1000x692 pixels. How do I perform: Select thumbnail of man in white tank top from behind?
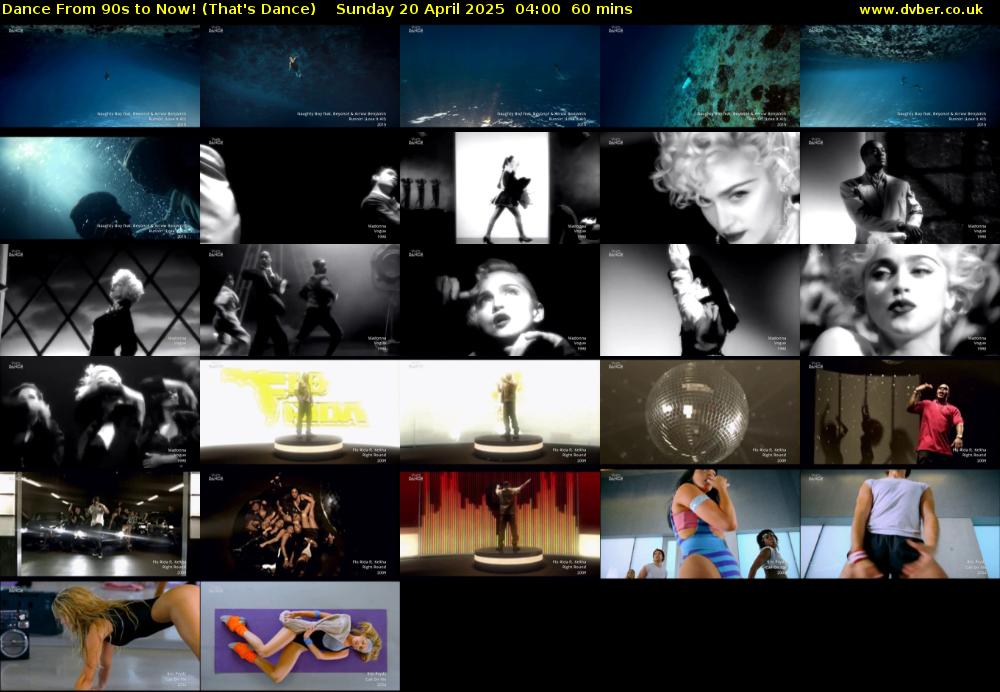pos(900,524)
